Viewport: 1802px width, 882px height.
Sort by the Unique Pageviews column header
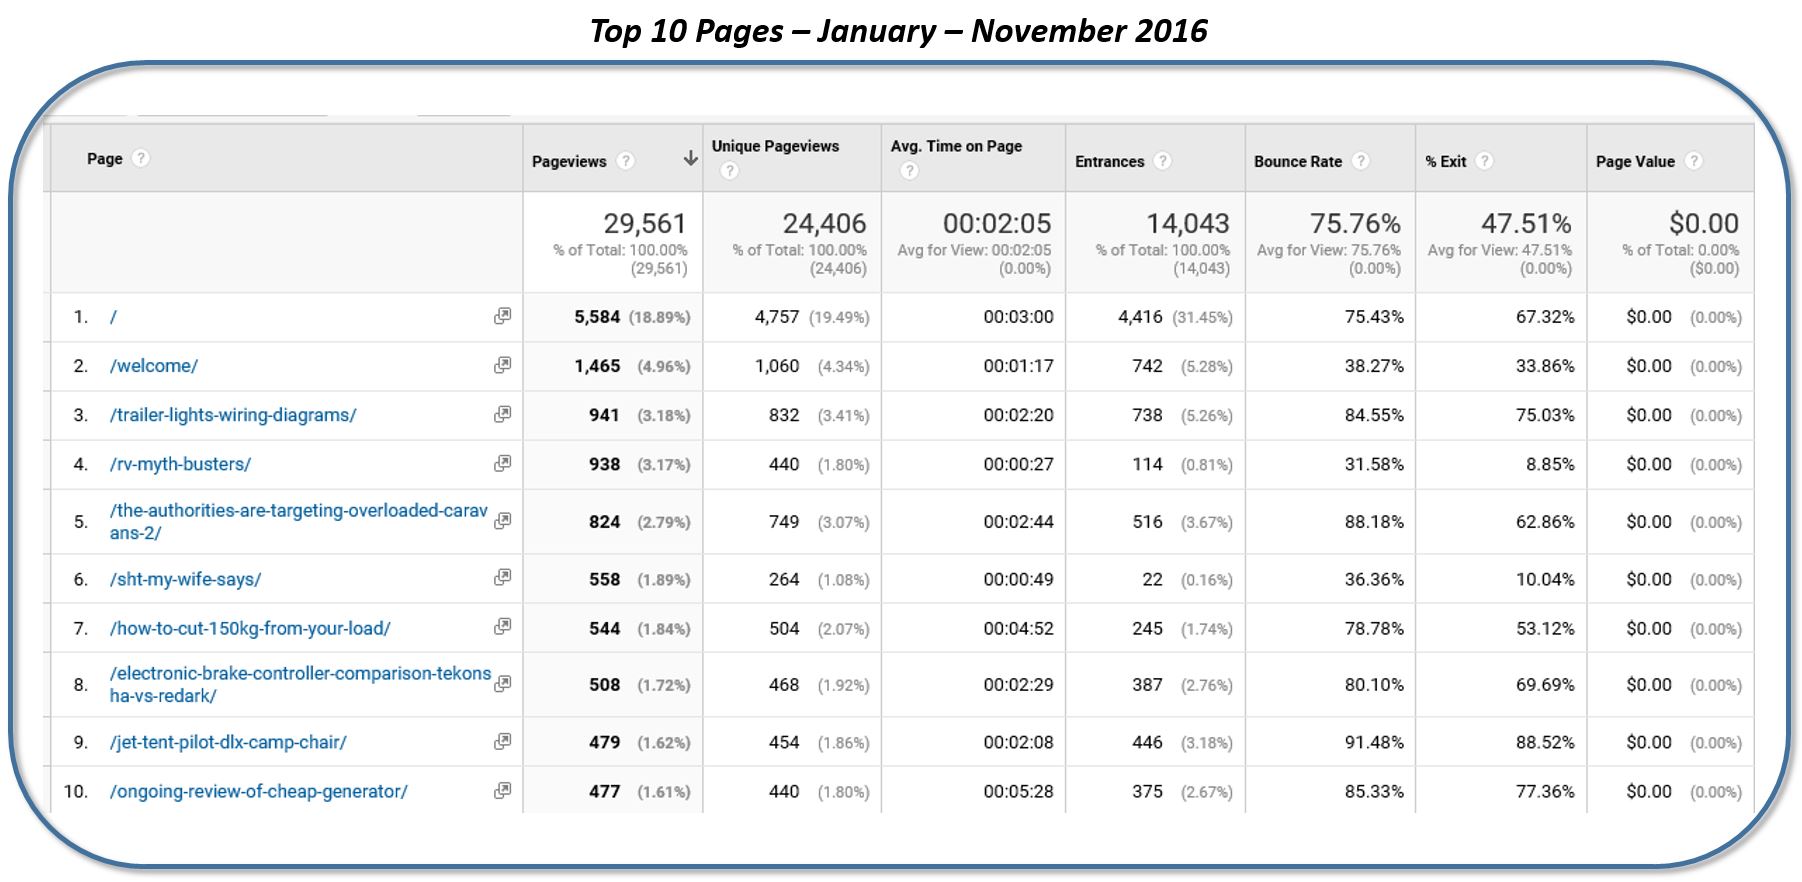click(775, 146)
